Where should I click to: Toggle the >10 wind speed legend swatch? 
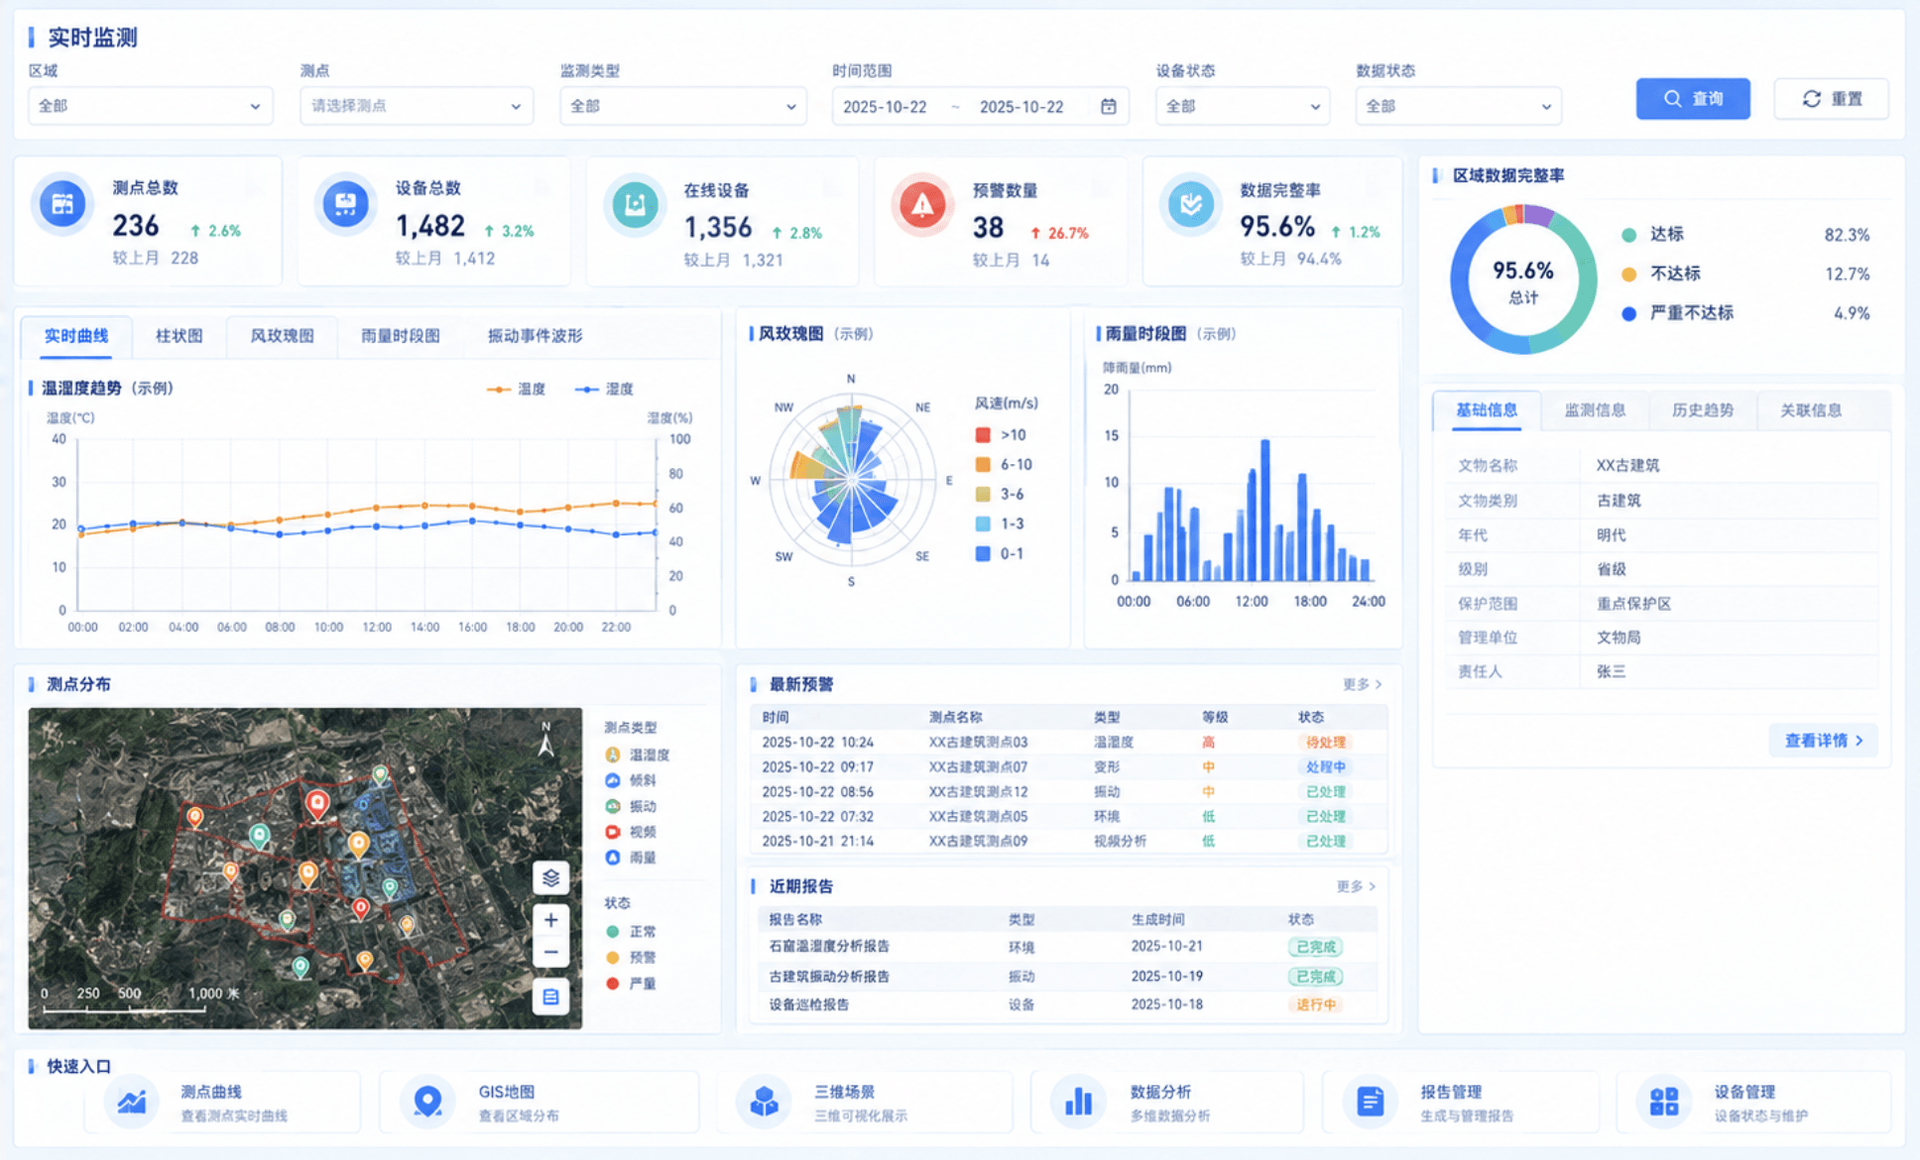coord(983,435)
